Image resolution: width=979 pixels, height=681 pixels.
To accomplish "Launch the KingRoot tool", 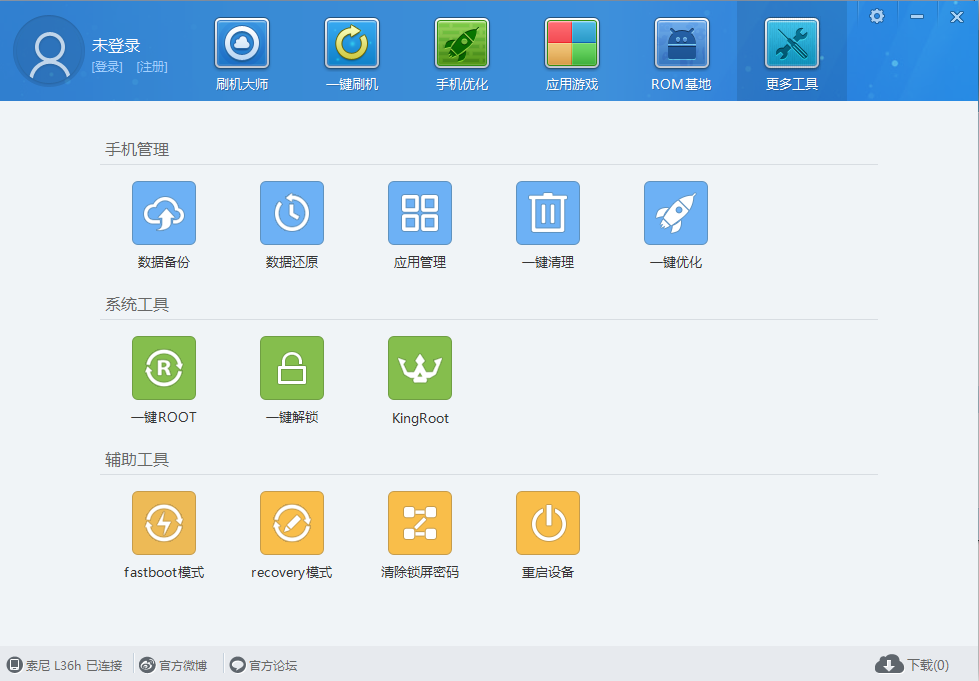I will pos(420,368).
